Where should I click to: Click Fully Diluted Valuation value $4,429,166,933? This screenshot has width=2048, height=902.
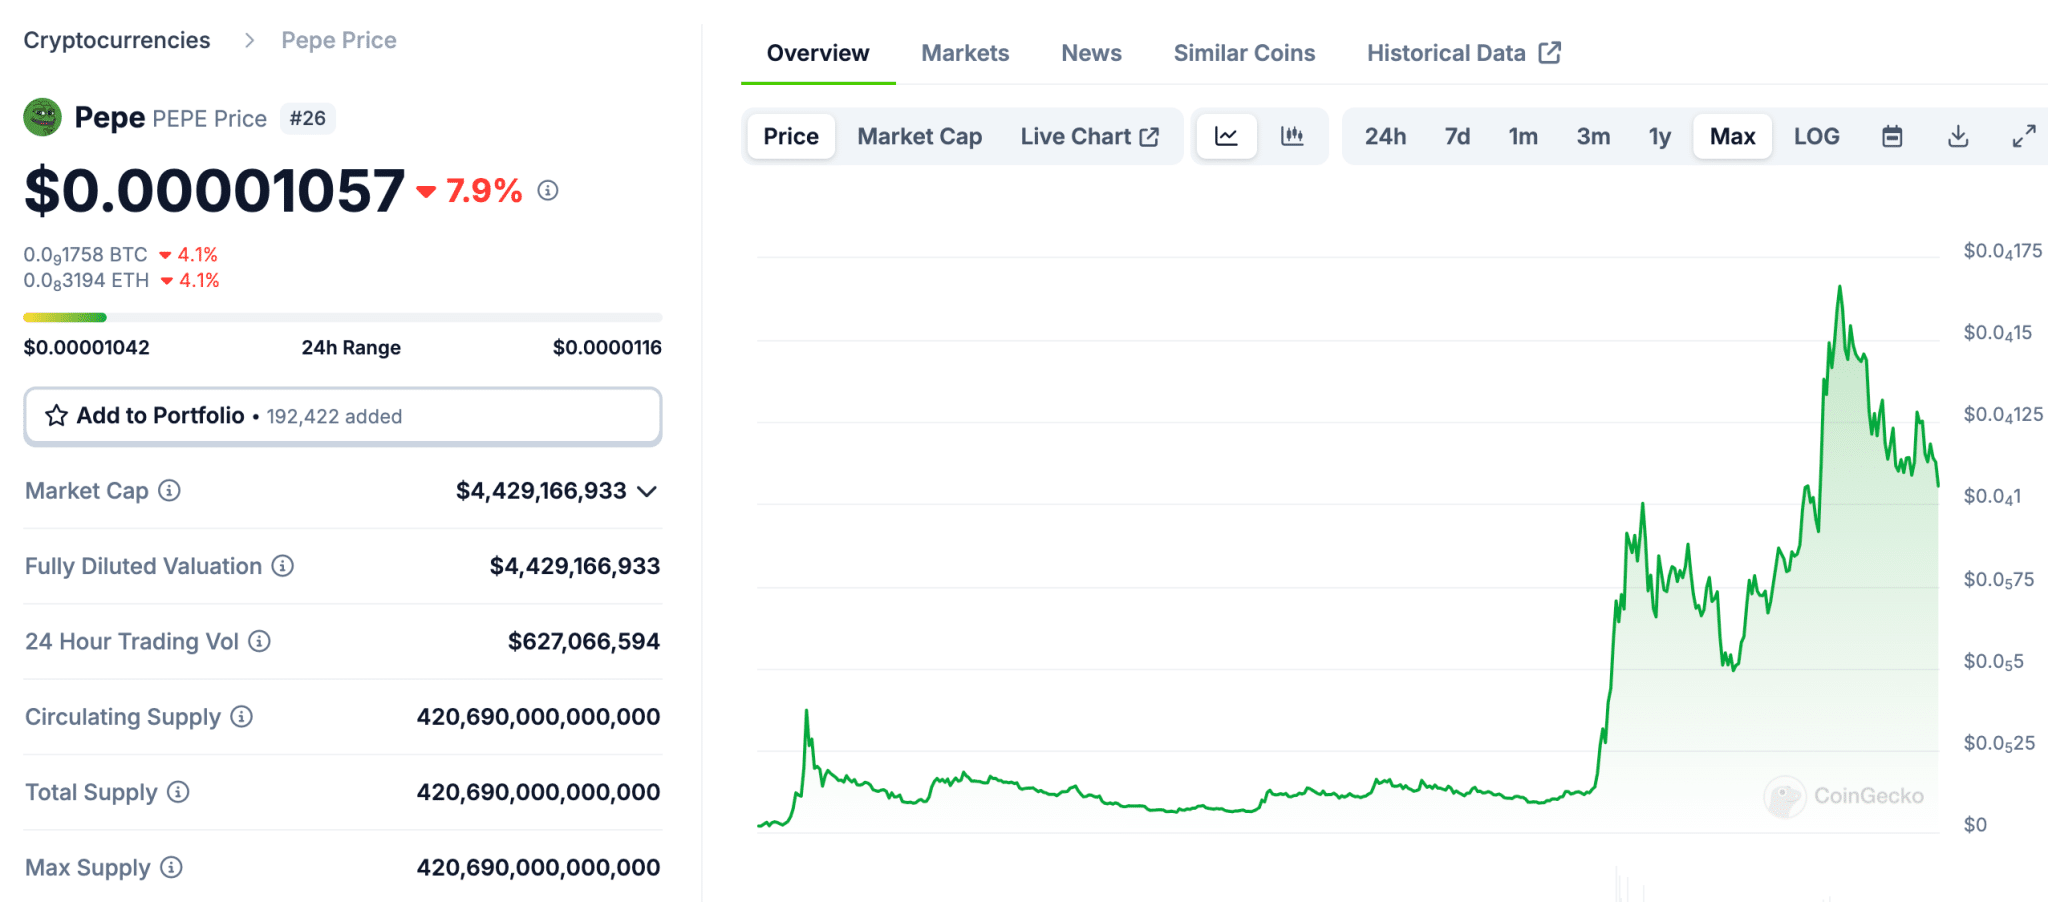tap(575, 566)
